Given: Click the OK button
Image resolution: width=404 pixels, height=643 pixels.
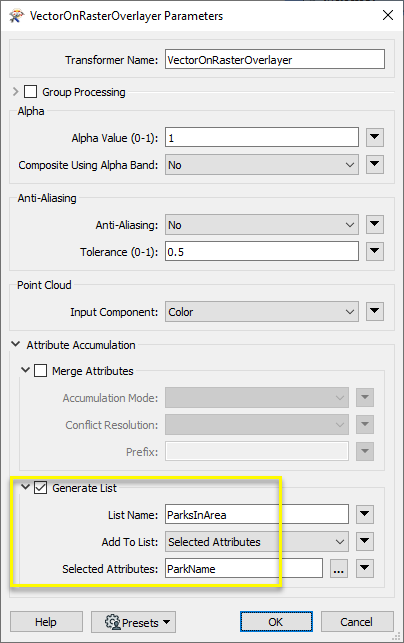Looking at the screenshot, I should coord(276,622).
